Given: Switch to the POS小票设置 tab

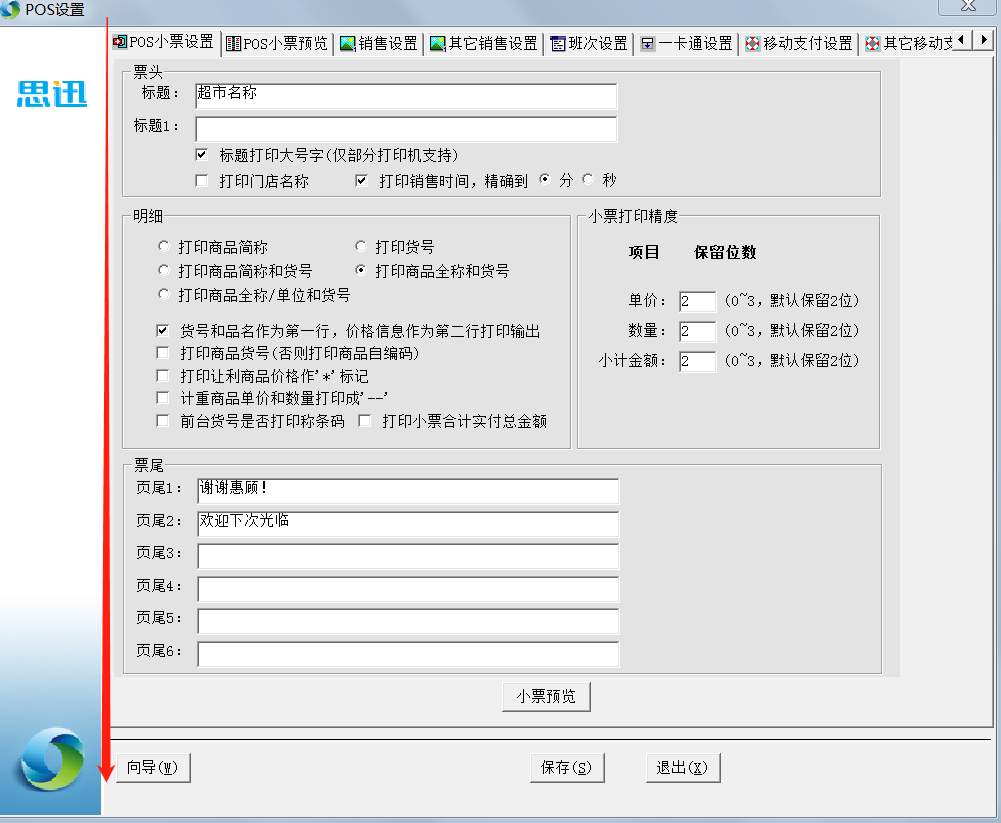Looking at the screenshot, I should point(164,42).
